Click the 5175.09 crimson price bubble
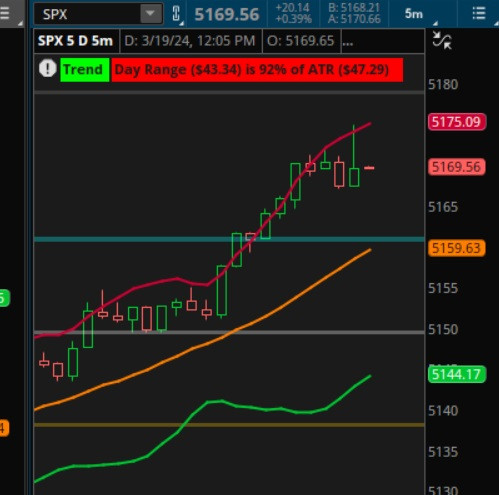Viewport: 499px width, 495px height. pyautogui.click(x=457, y=122)
